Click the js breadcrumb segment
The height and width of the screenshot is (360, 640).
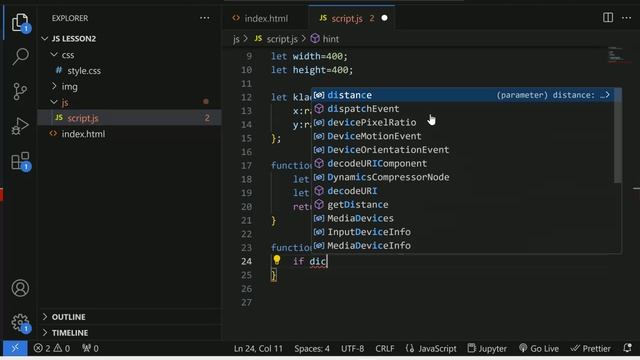[x=236, y=39]
